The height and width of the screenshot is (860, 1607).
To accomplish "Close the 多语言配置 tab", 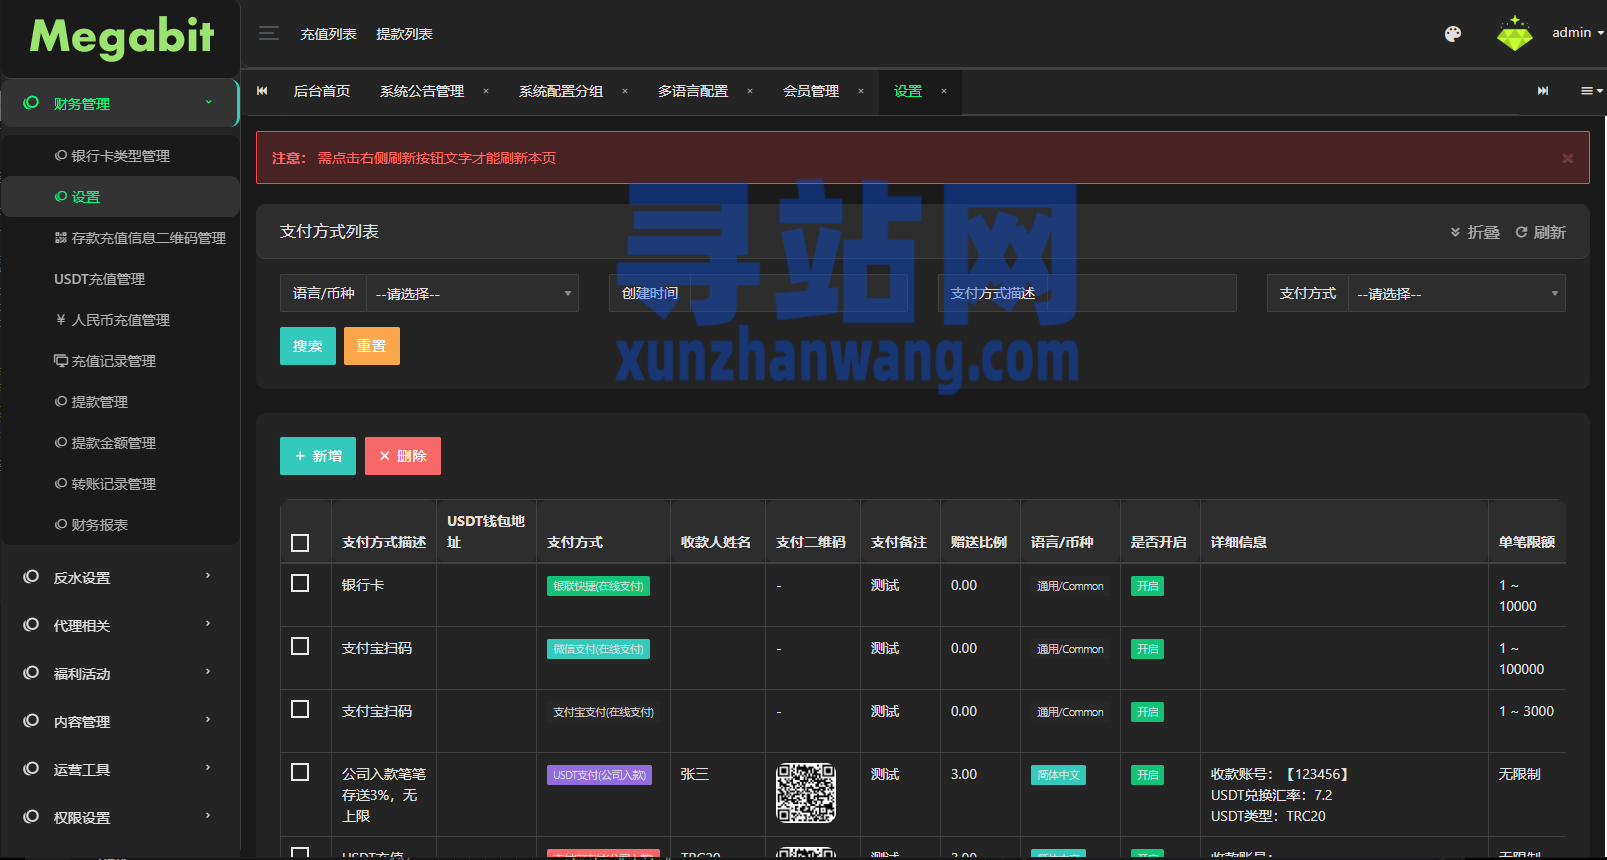I will [750, 91].
